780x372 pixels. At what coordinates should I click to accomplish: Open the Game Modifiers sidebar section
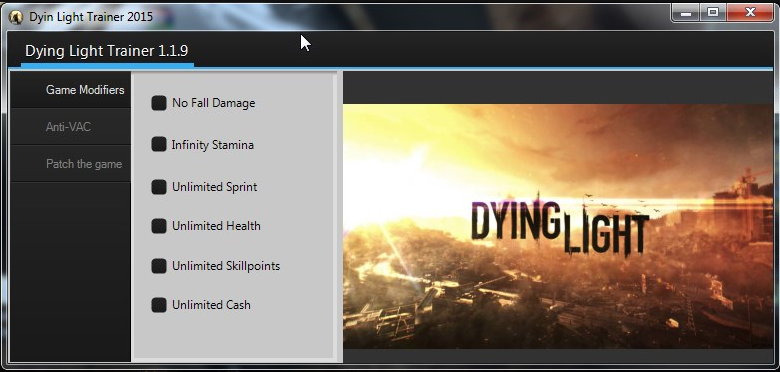click(x=71, y=90)
